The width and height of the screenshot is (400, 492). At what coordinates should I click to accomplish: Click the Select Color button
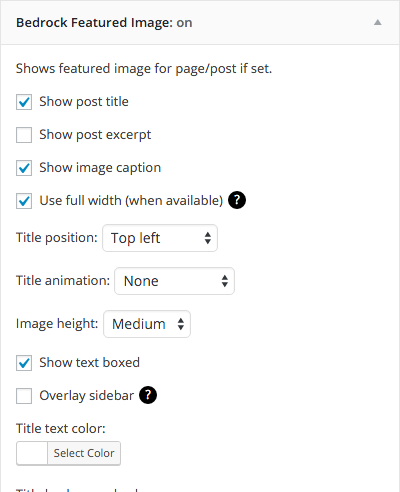pyautogui.click(x=84, y=453)
